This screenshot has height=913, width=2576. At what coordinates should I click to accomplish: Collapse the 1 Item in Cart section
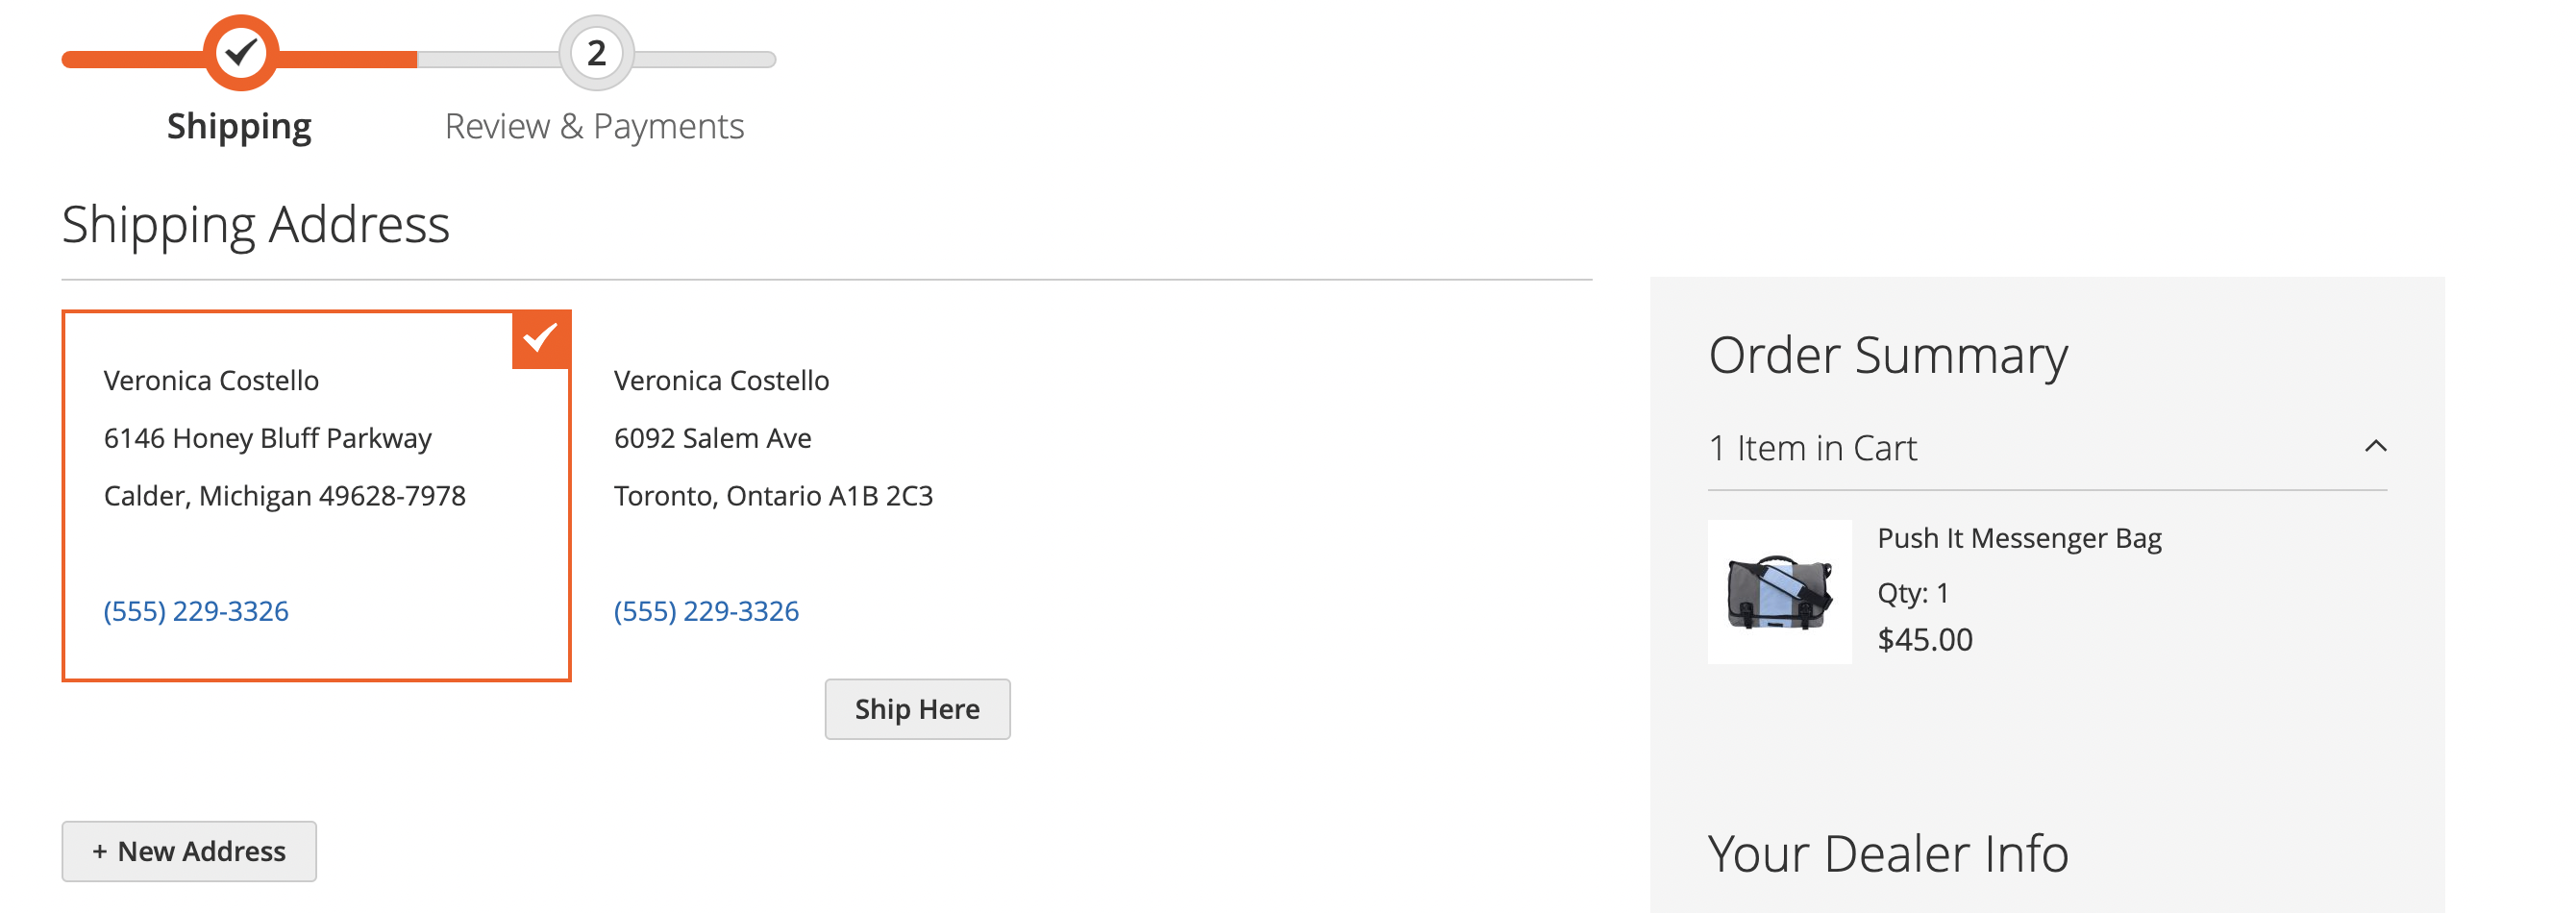2375,447
